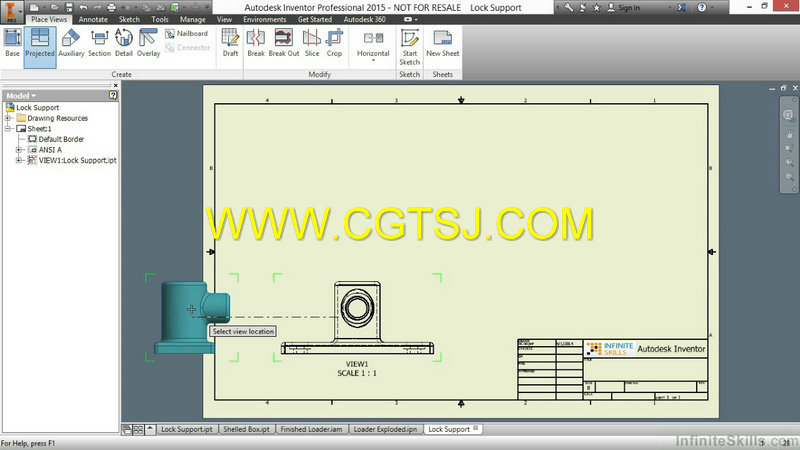Expand the VIEW1:Lock Support.ipt node
The height and width of the screenshot is (450, 800).
point(19,160)
